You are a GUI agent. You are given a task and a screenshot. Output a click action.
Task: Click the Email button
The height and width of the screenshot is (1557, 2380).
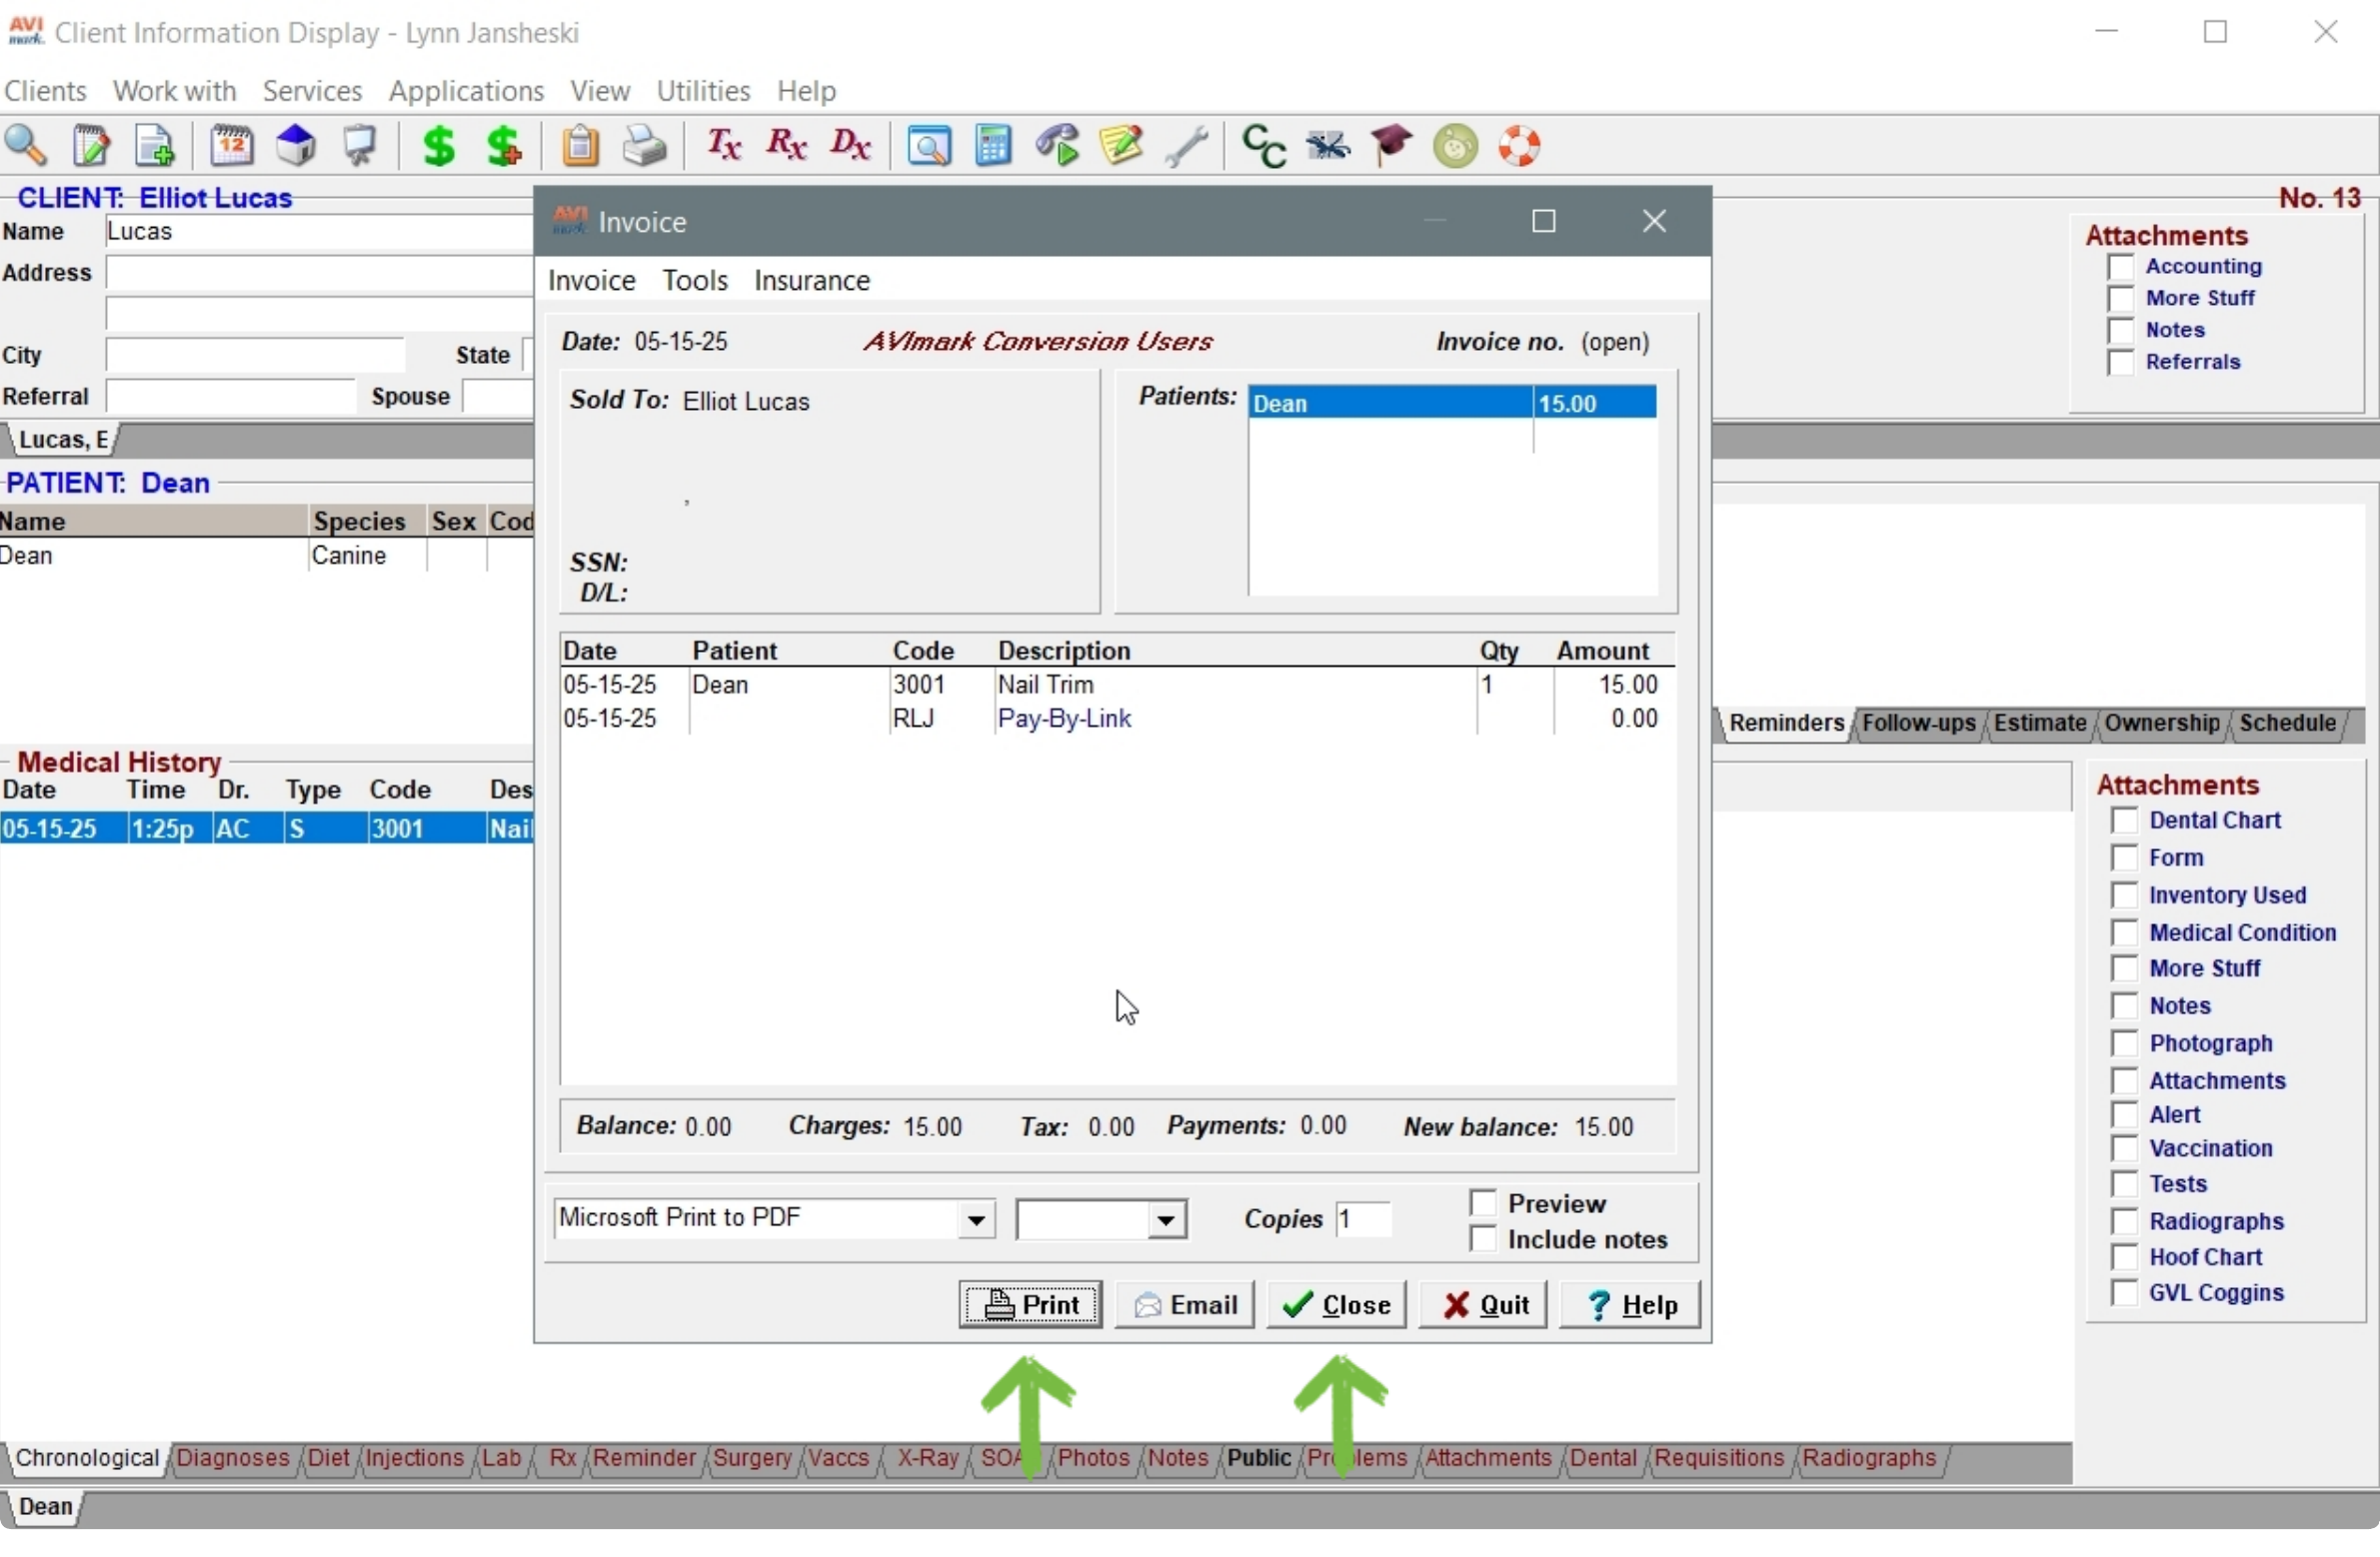click(x=1185, y=1305)
